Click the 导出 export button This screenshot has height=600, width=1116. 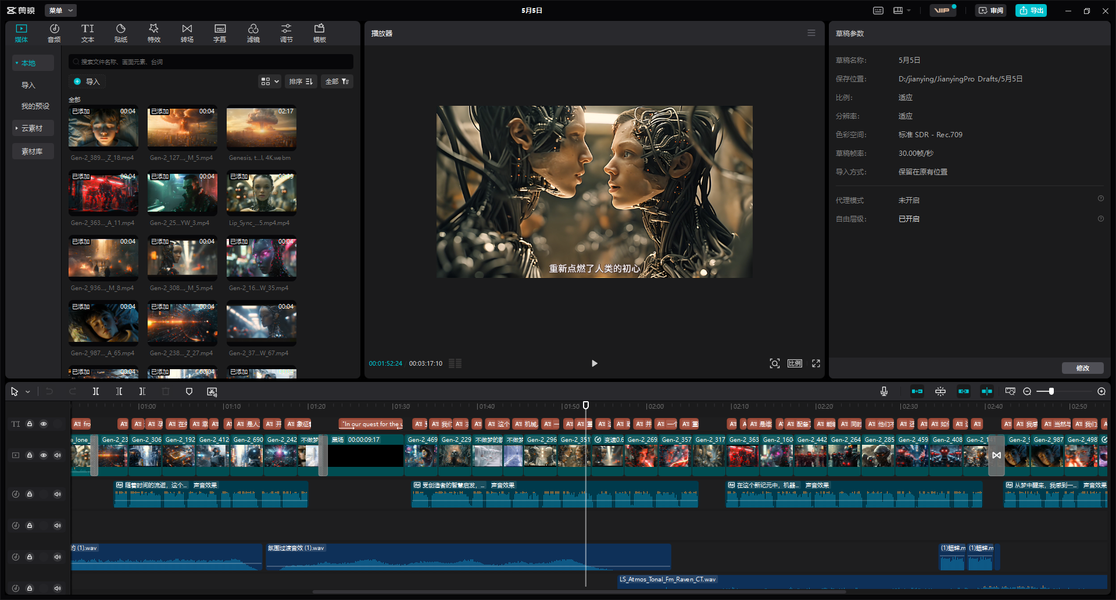[1031, 10]
